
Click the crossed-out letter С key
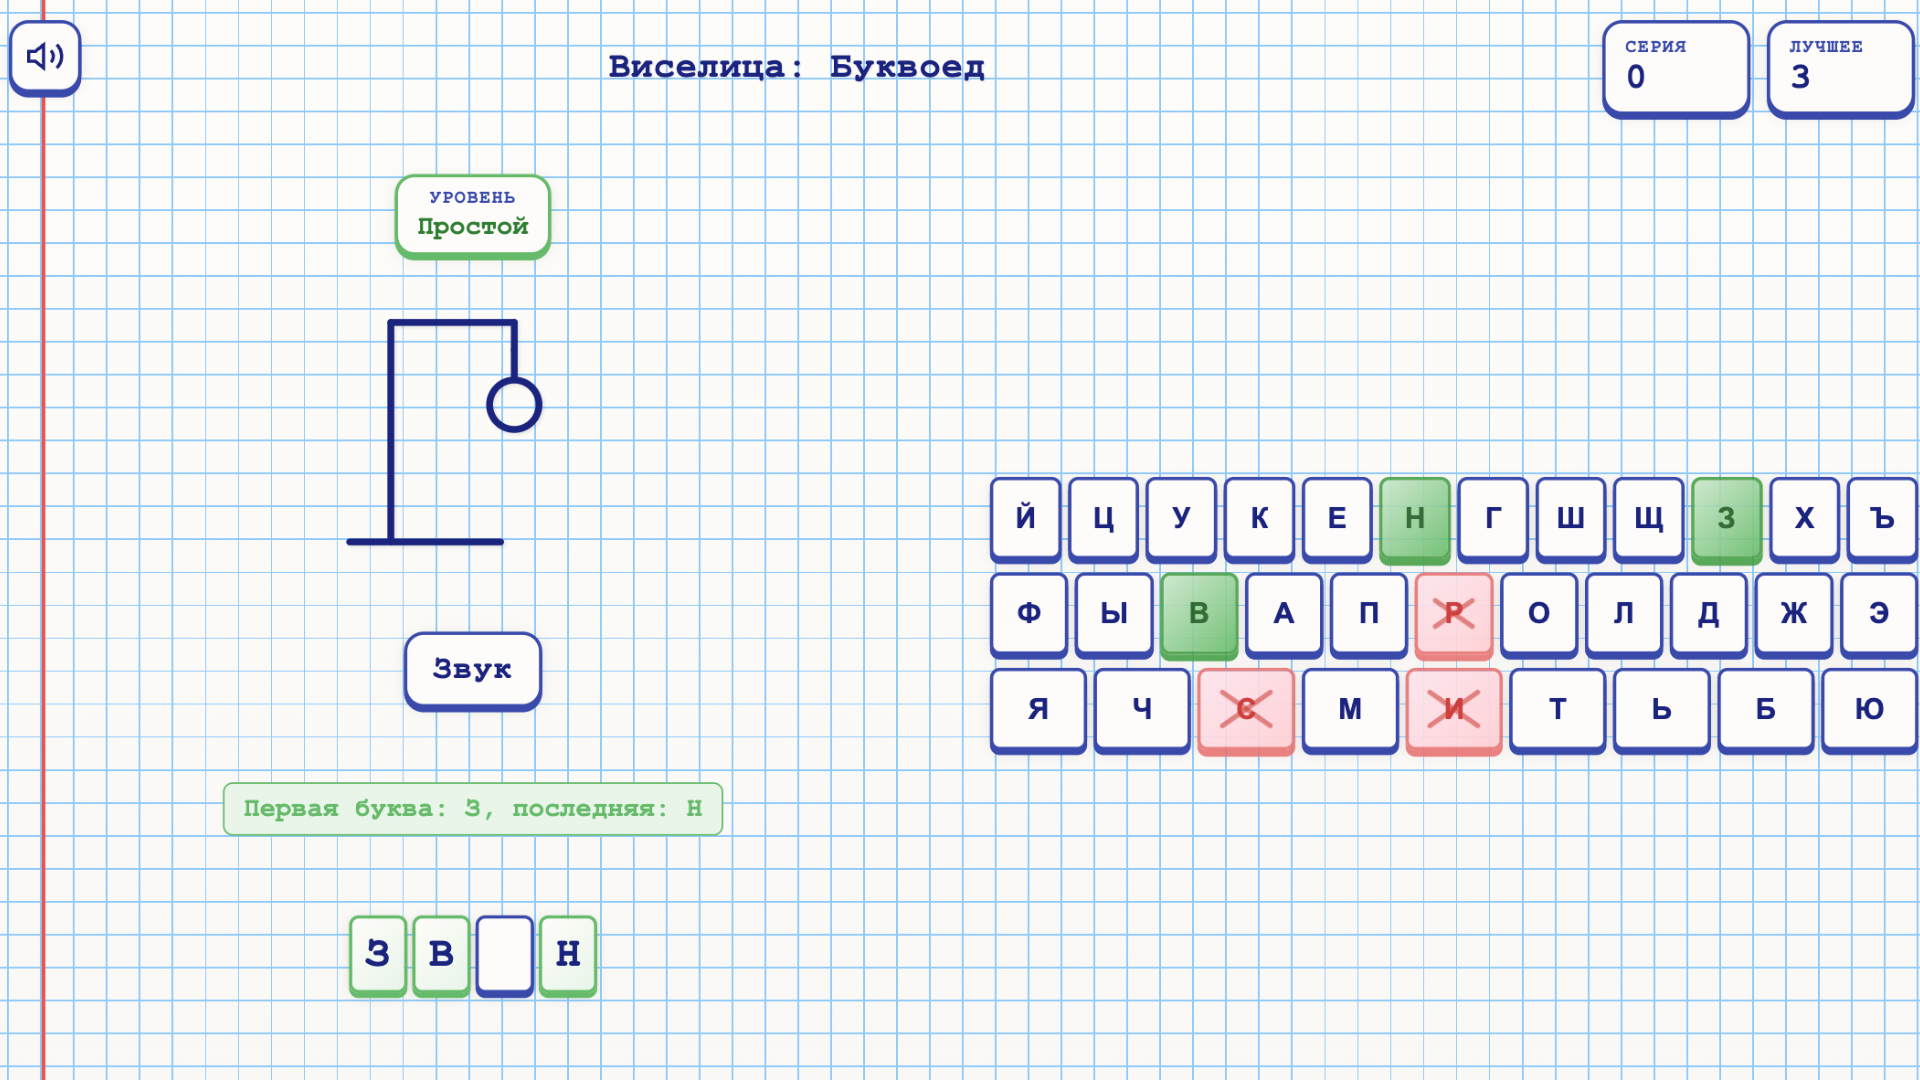[1245, 710]
